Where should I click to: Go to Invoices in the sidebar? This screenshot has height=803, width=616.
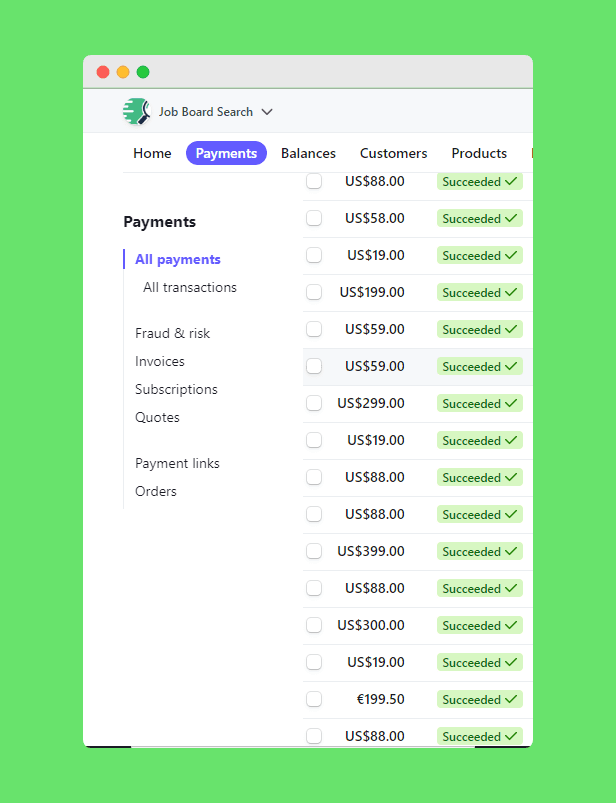pos(160,361)
